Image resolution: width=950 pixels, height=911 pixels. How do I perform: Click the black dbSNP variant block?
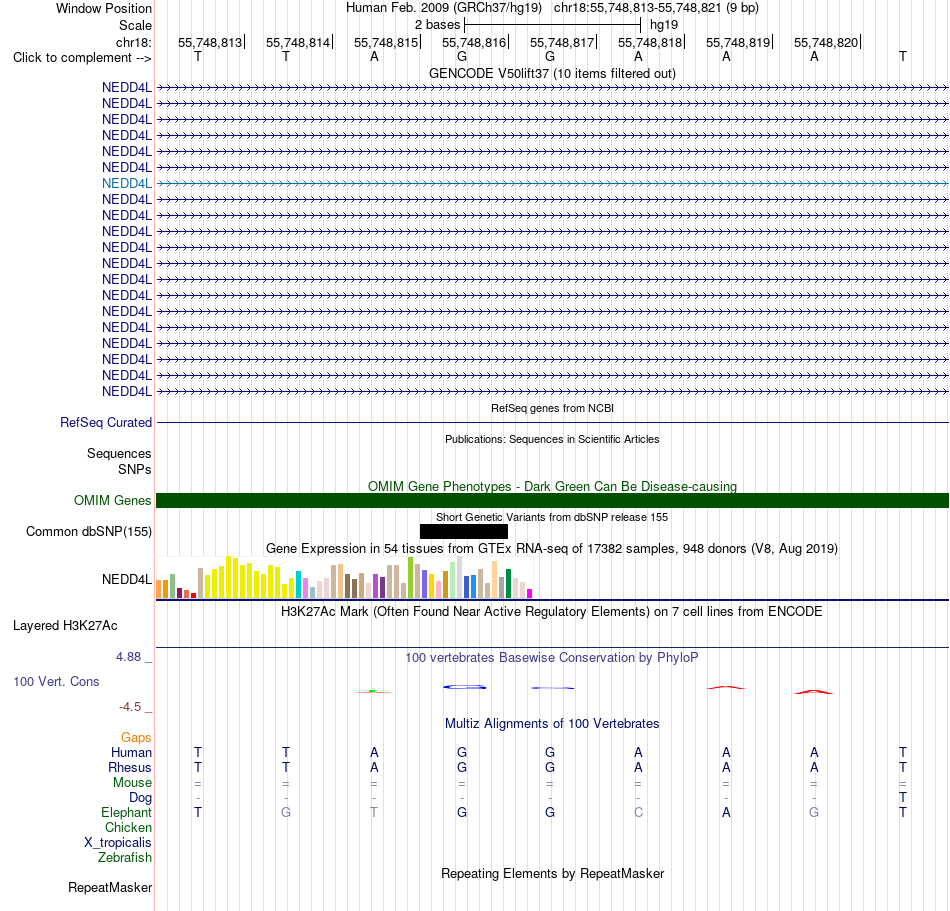click(463, 531)
